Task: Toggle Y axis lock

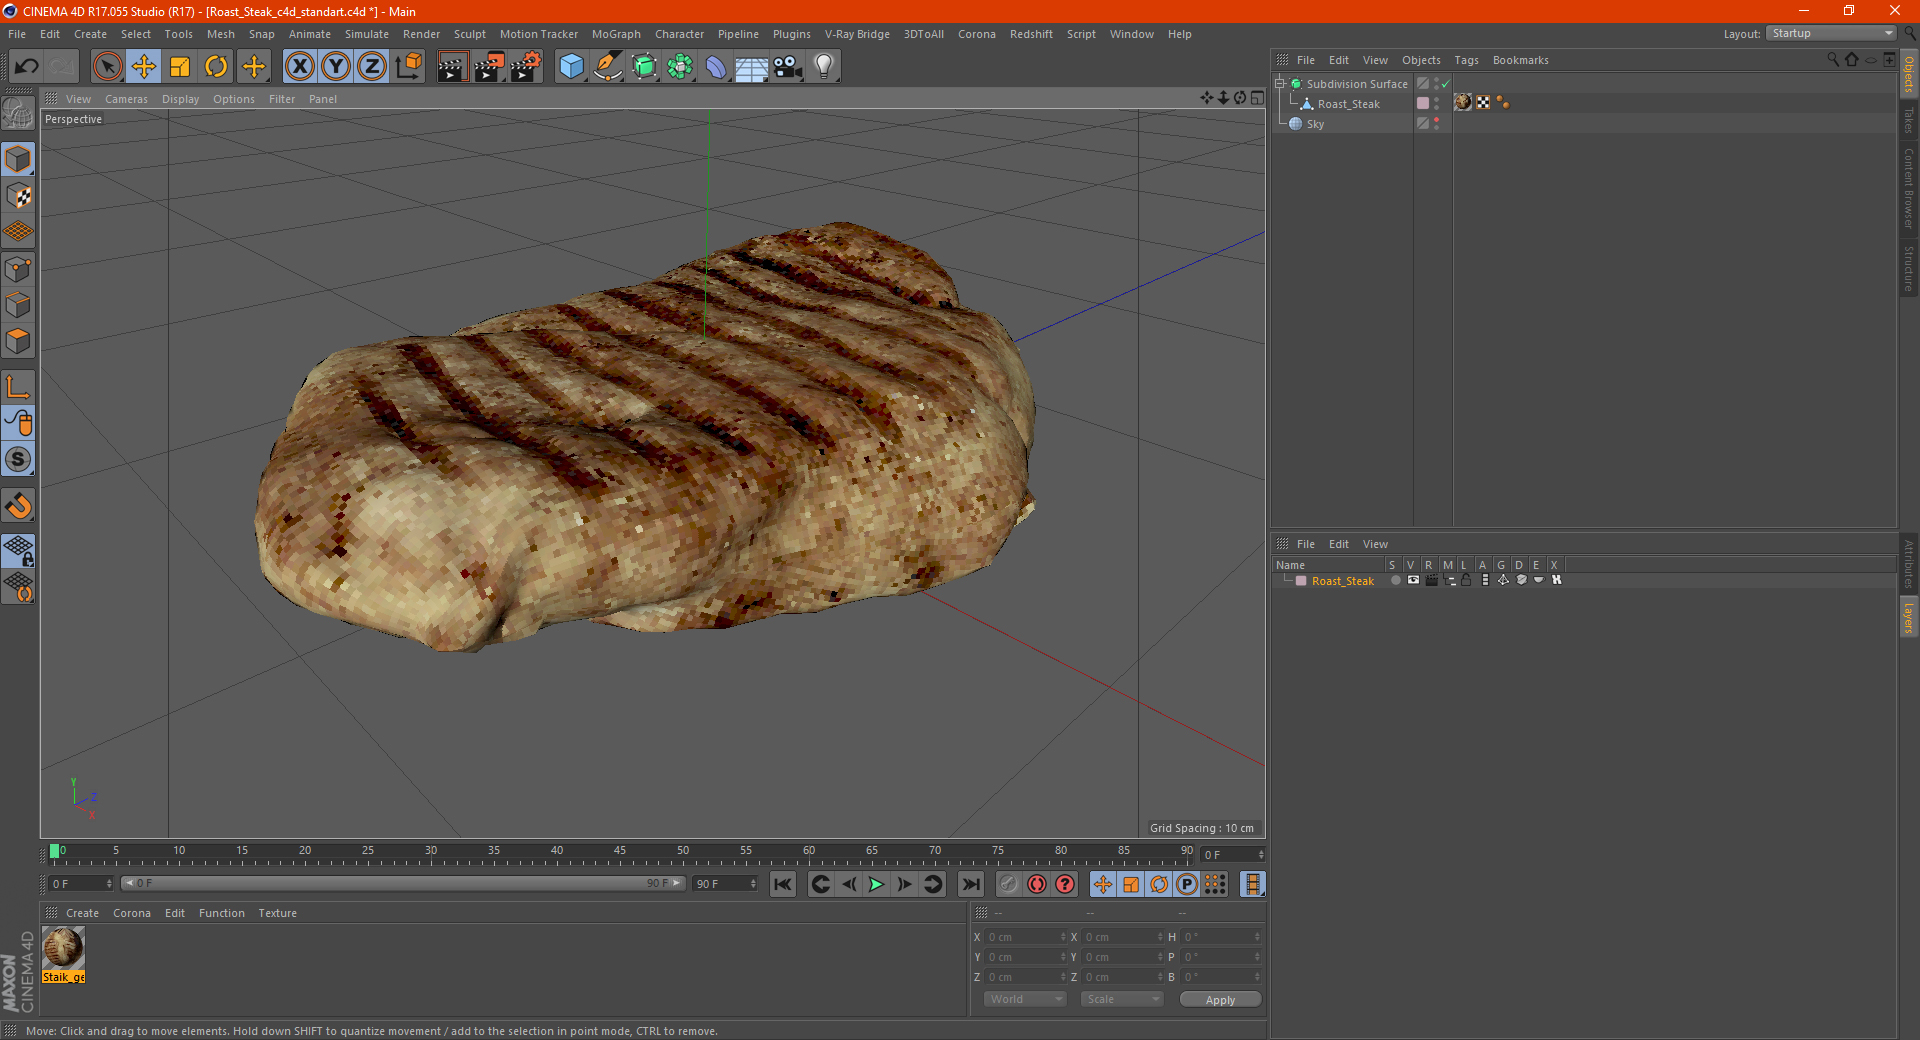Action: pos(336,67)
